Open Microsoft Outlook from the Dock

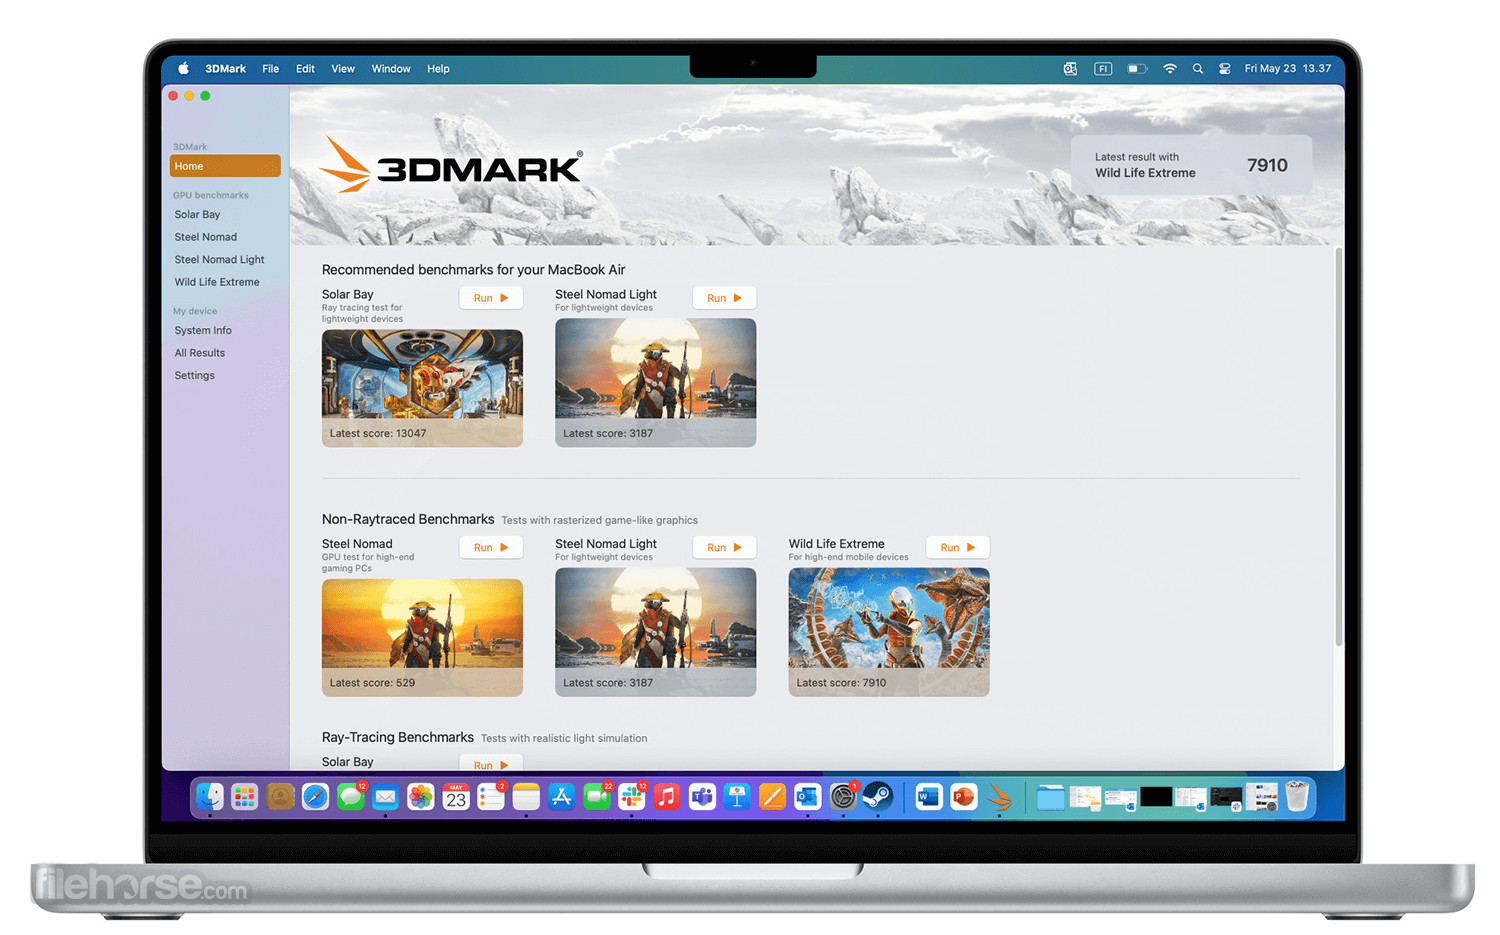pos(807,797)
